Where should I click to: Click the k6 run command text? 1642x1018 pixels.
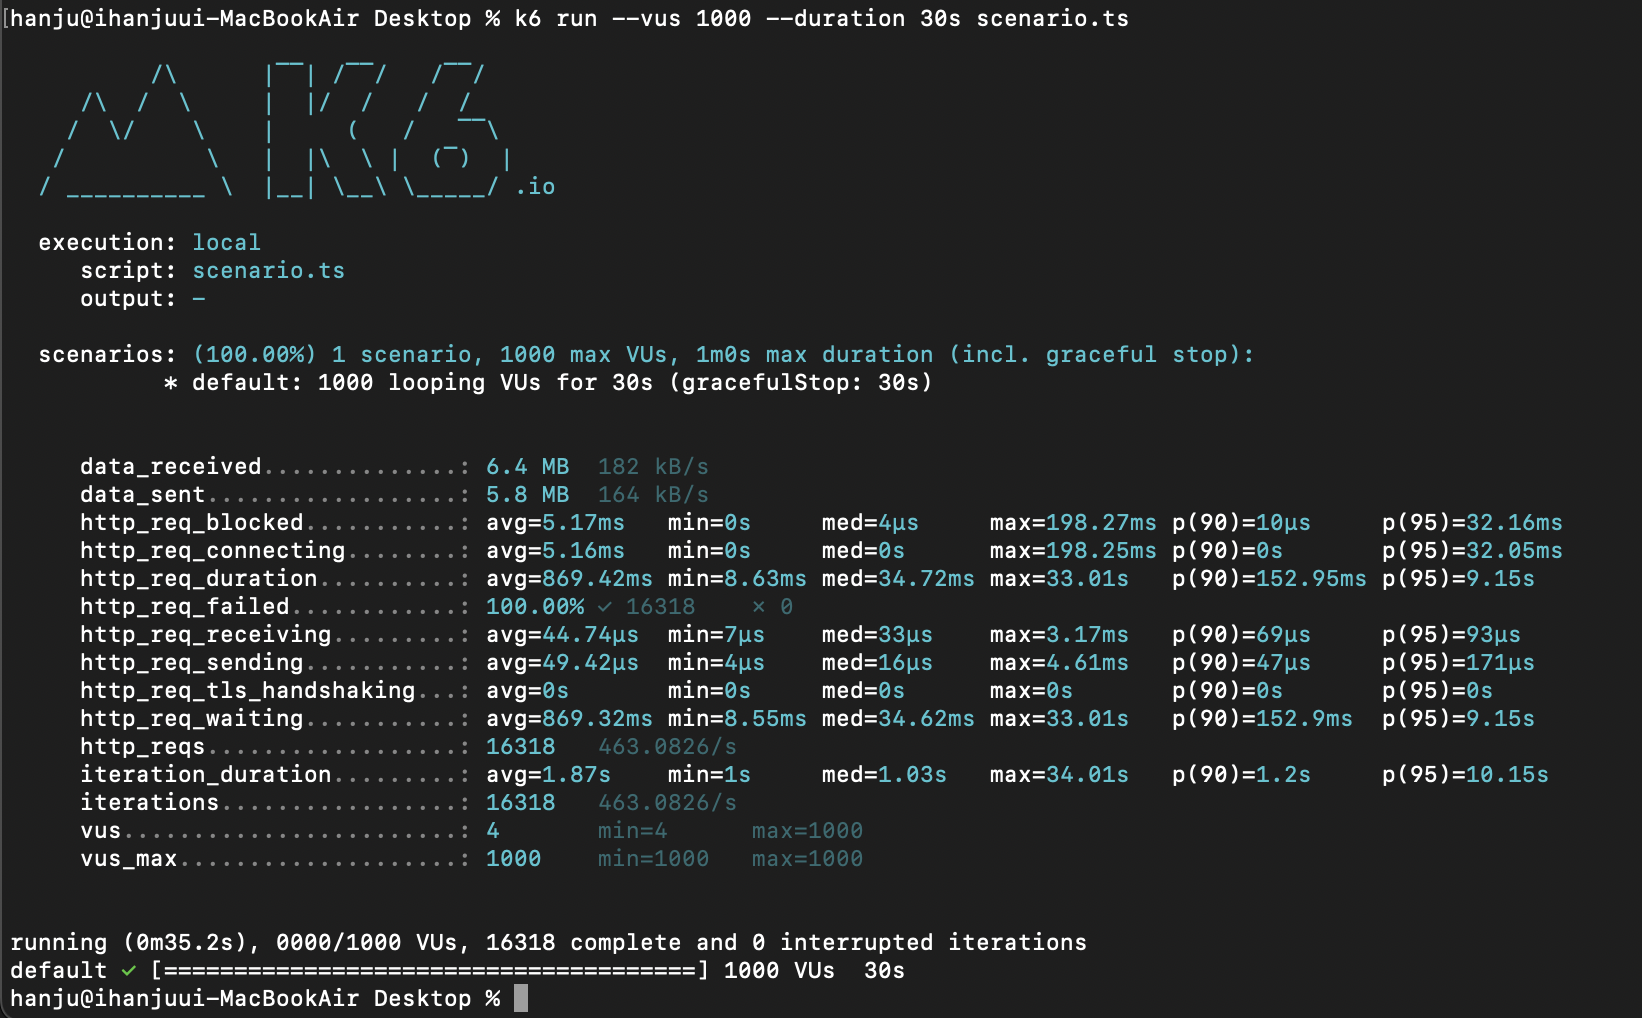821,19
